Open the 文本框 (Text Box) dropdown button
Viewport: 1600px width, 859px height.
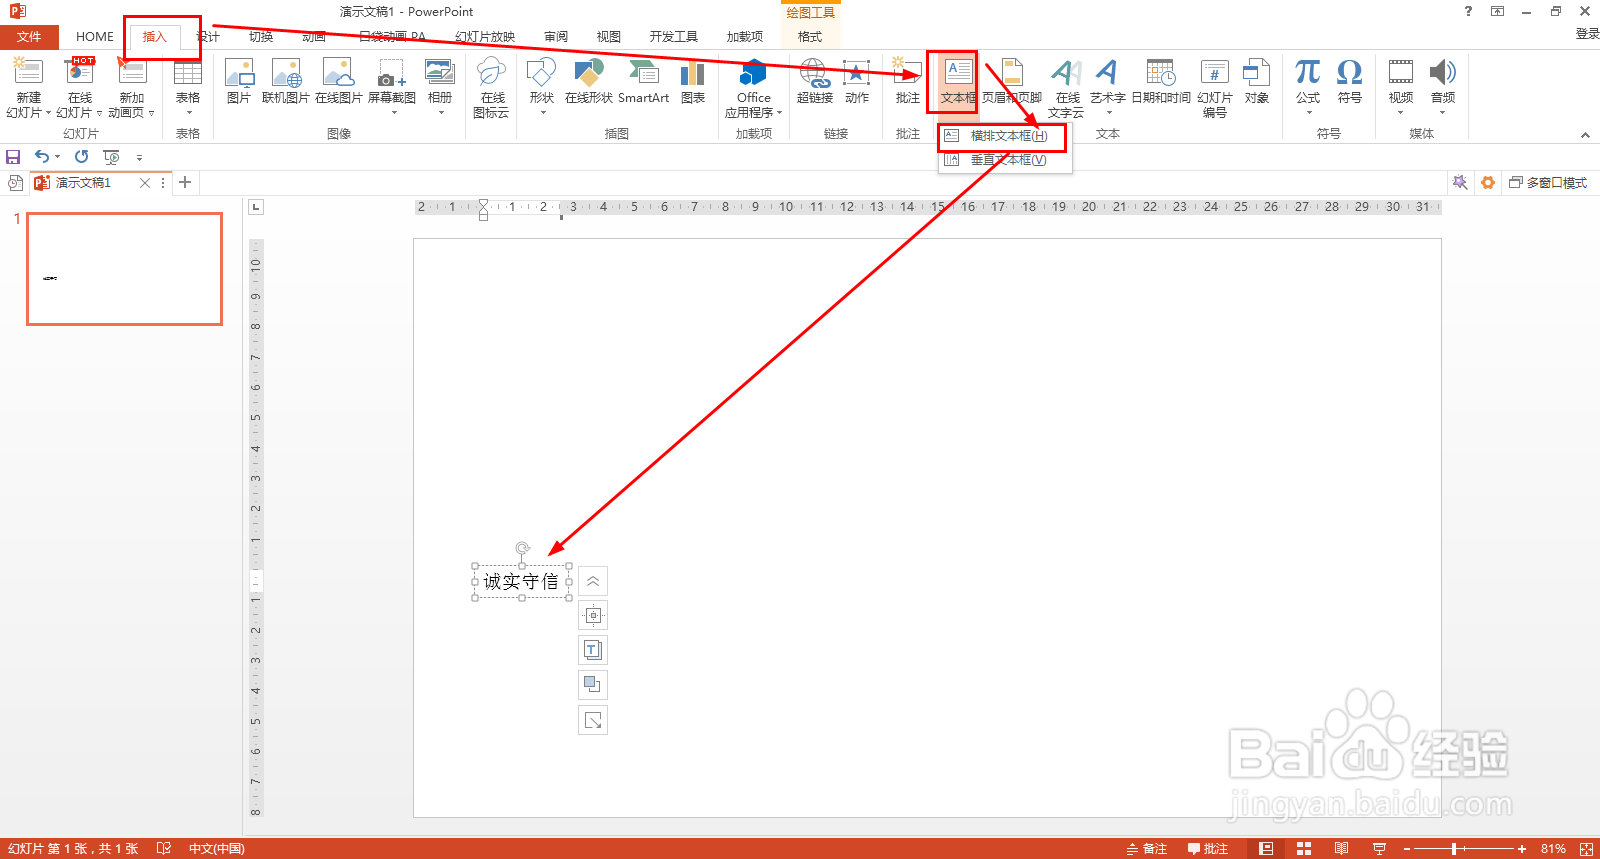coord(958,82)
